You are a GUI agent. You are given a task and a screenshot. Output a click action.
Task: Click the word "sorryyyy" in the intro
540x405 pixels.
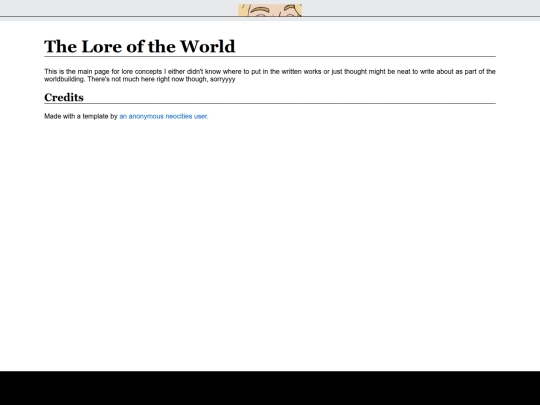tap(222, 80)
